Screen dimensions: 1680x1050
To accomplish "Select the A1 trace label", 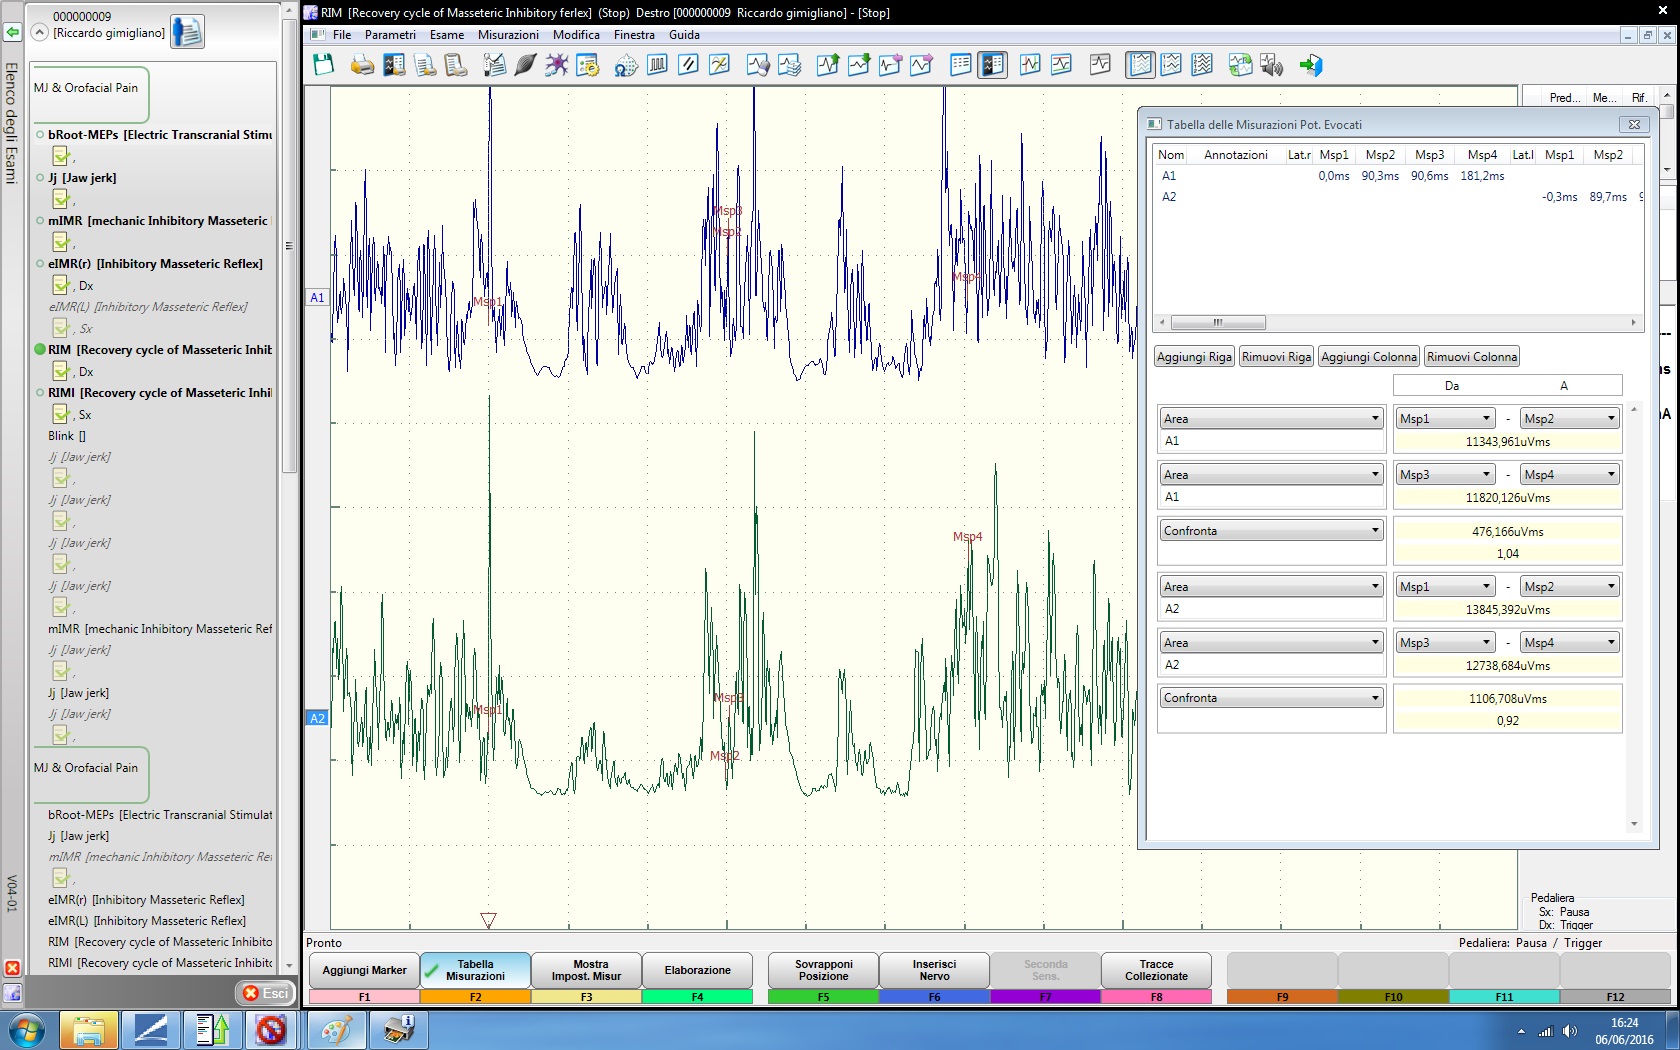I will [x=317, y=298].
